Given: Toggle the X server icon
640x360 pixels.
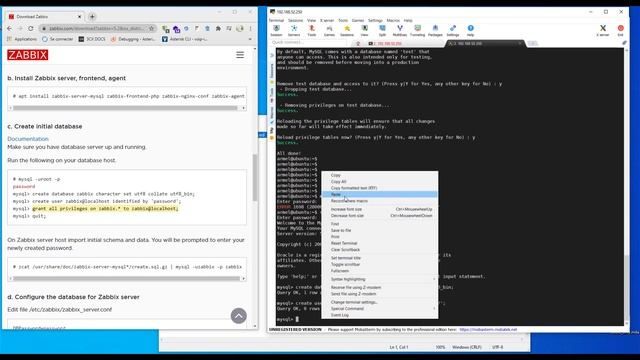Looking at the screenshot, I should pyautogui.click(x=603, y=30).
